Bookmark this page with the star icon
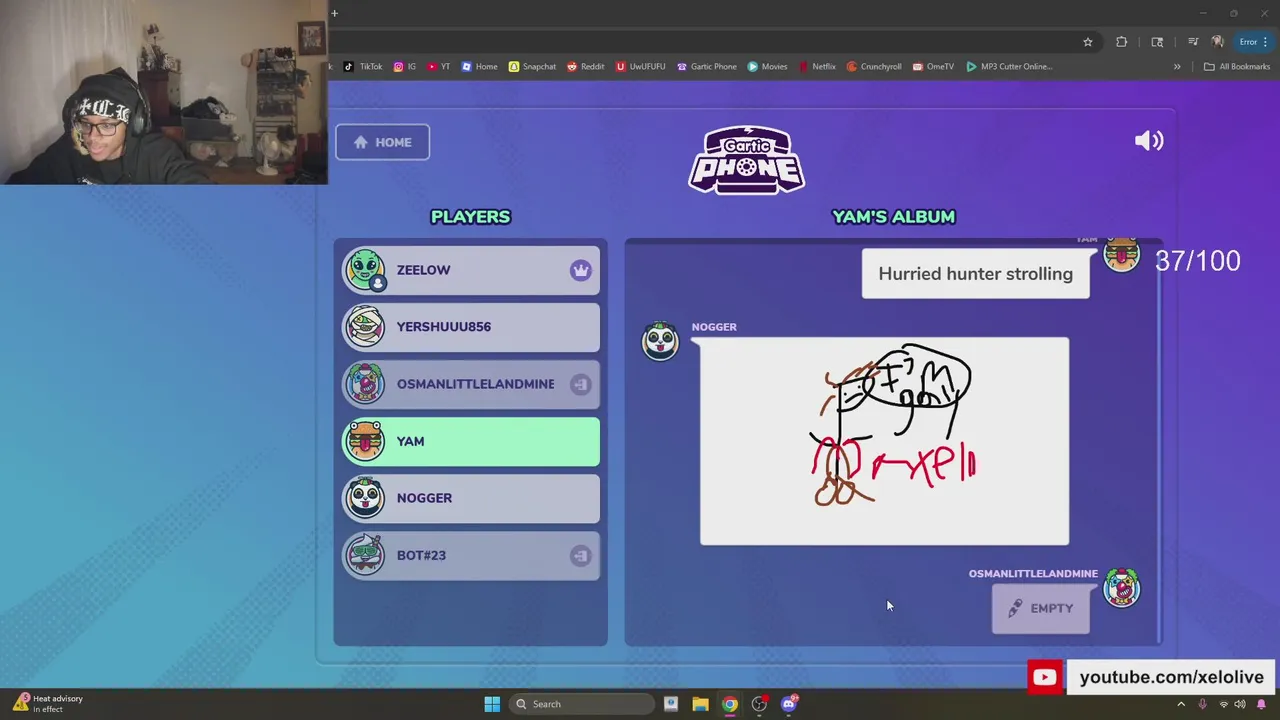Viewport: 1280px width, 720px height. click(1087, 42)
